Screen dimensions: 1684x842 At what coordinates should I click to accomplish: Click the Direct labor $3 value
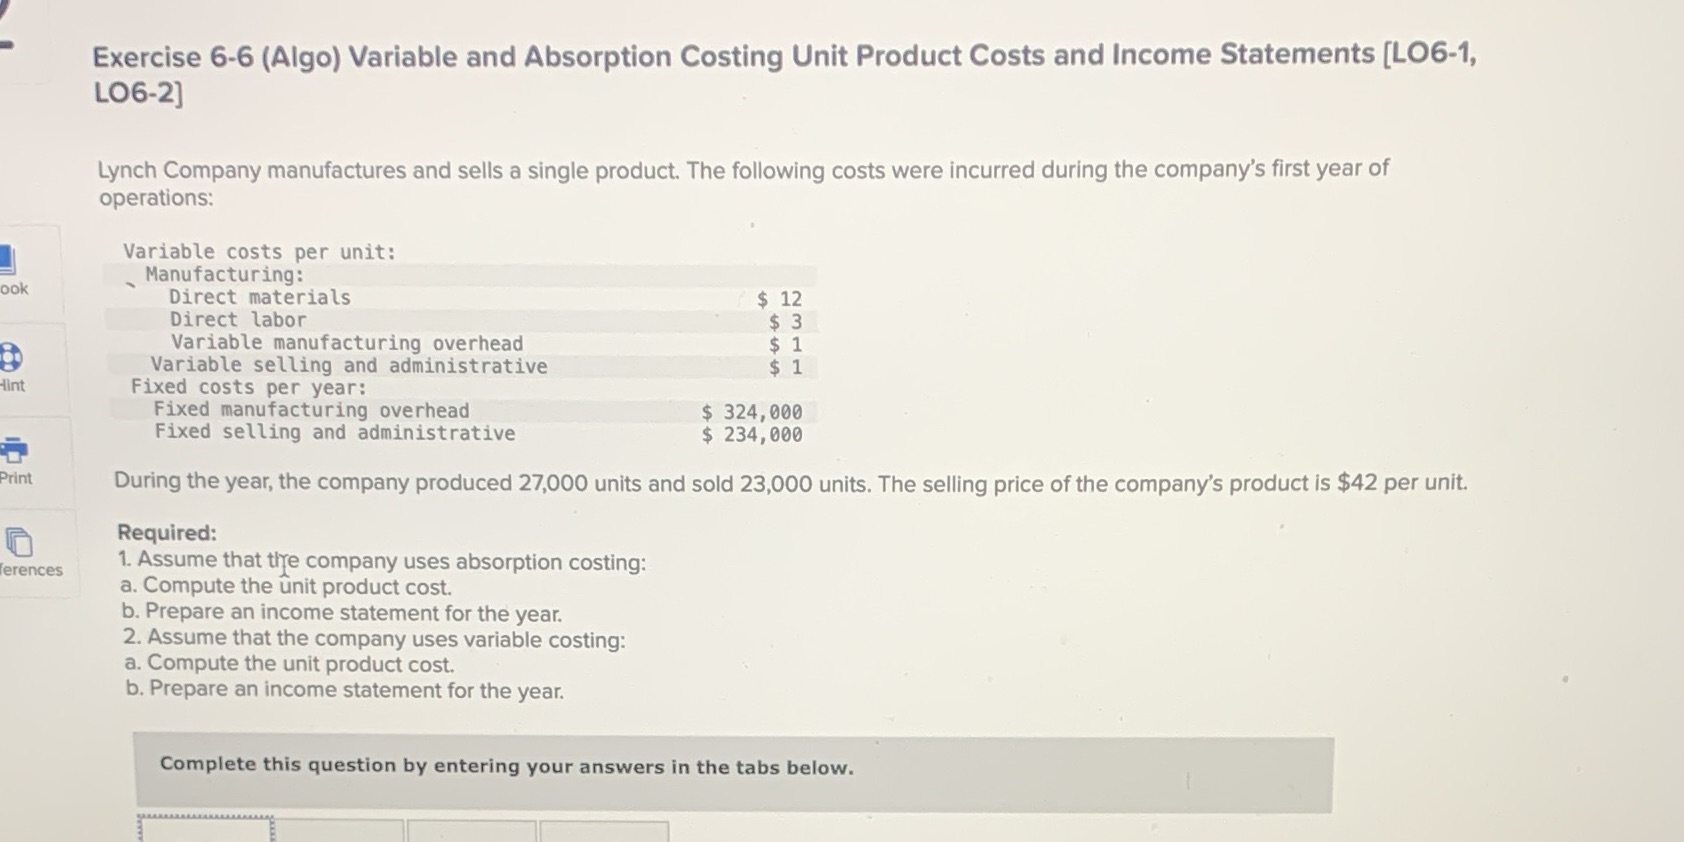pos(785,320)
